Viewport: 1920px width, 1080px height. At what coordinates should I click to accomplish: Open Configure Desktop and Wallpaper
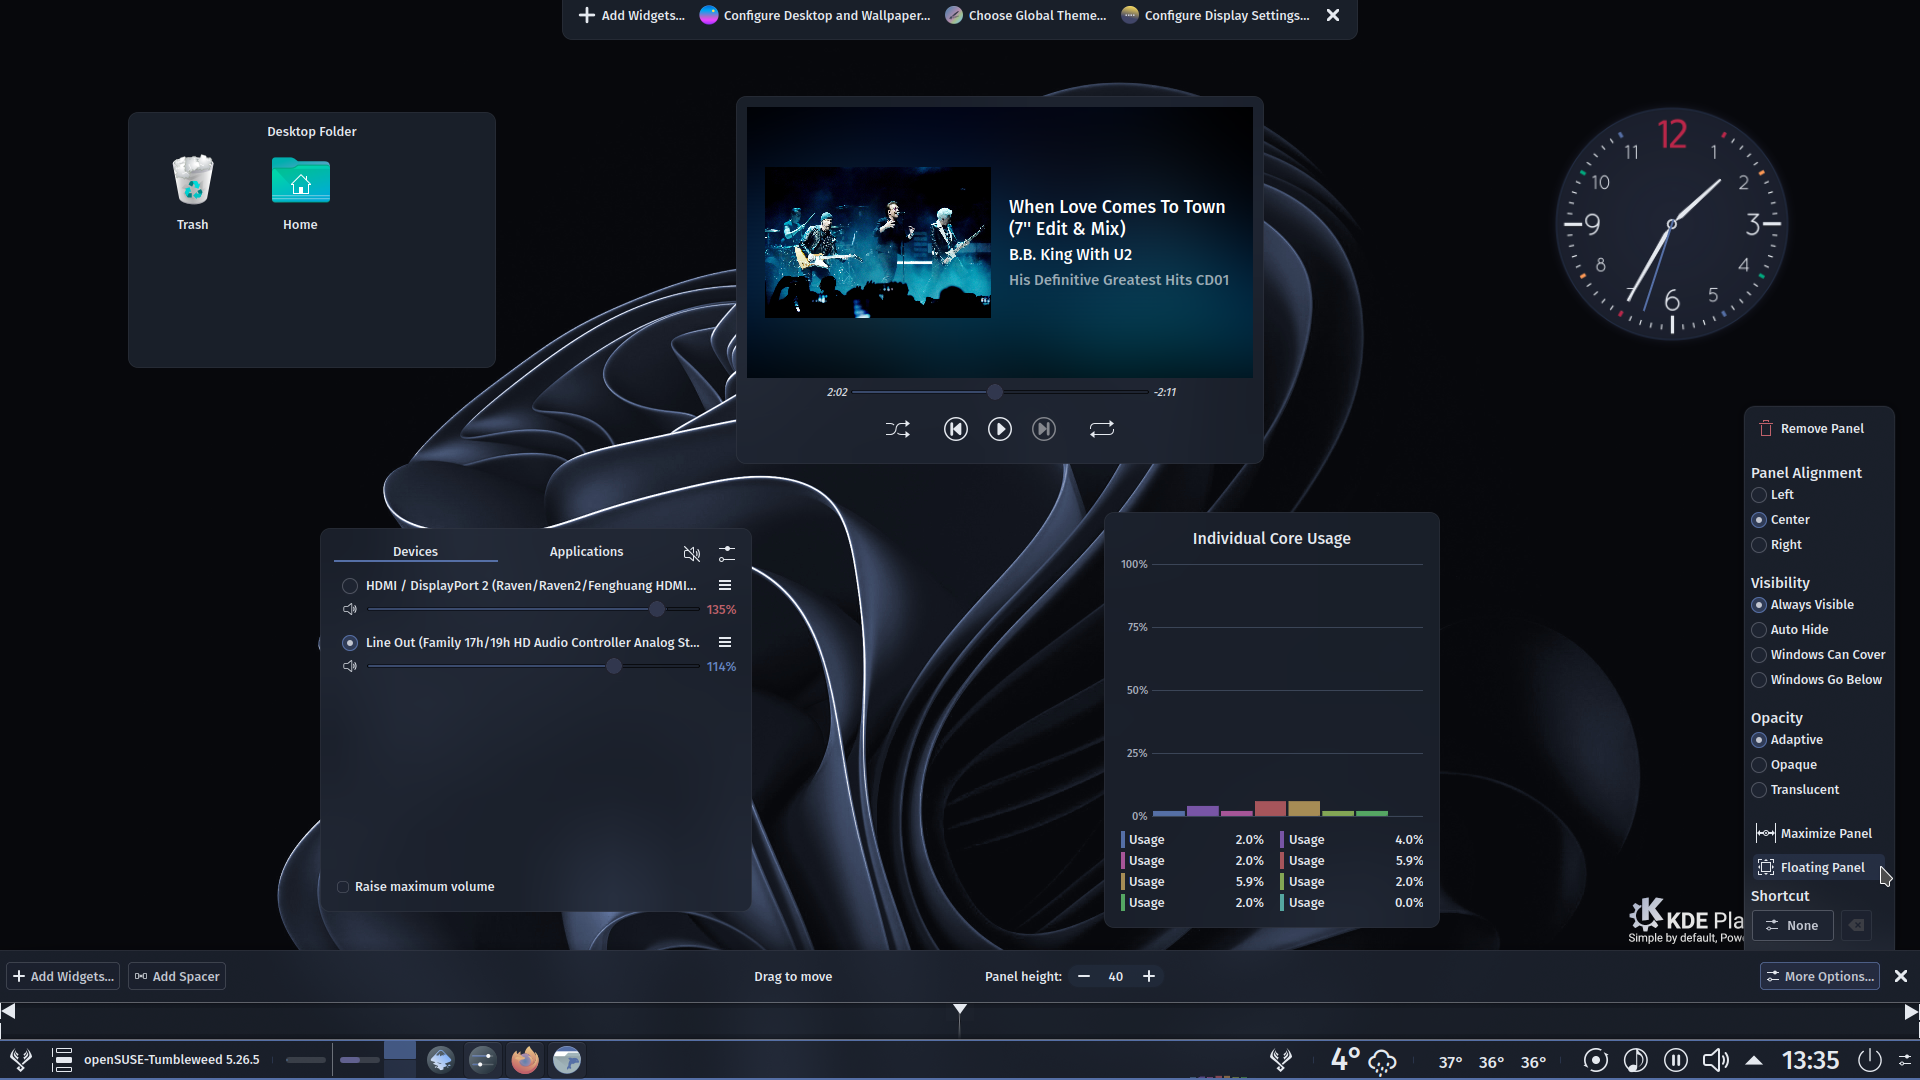point(815,15)
